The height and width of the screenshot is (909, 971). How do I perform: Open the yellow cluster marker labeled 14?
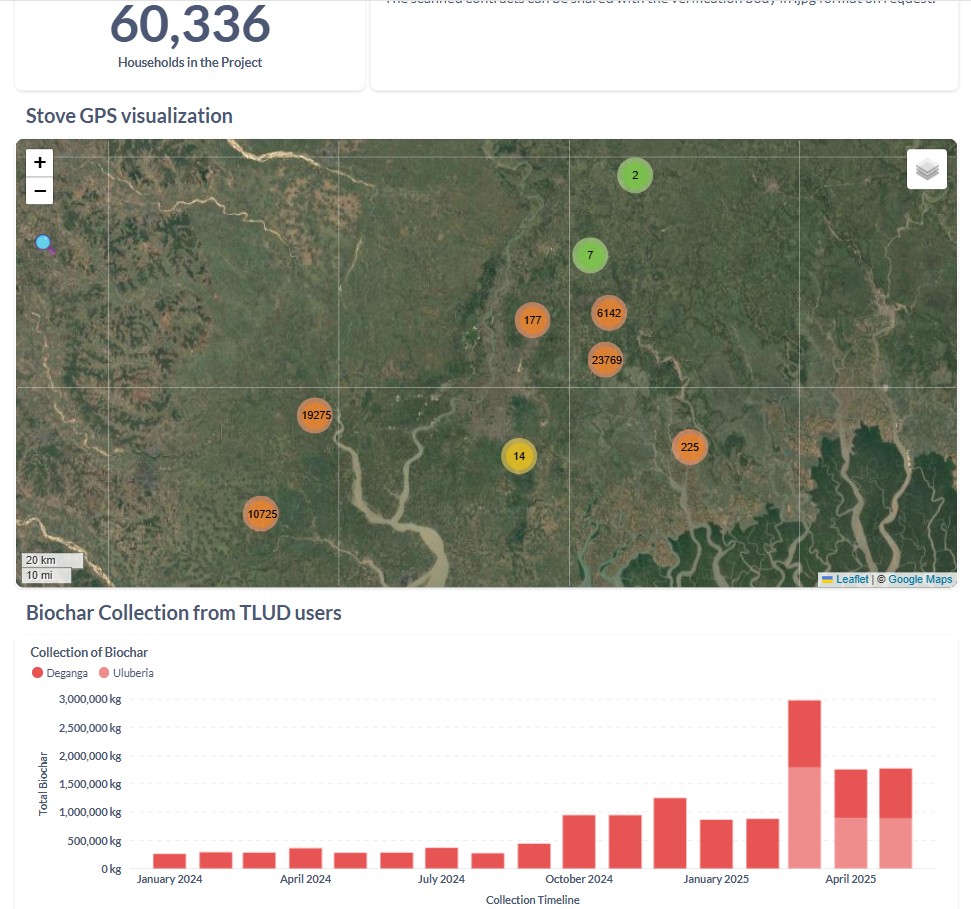click(x=519, y=456)
